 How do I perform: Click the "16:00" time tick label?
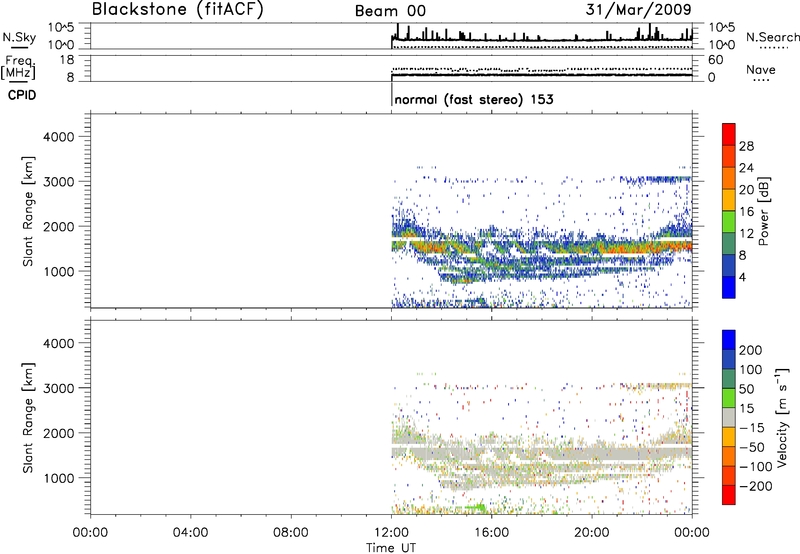pos(491,533)
